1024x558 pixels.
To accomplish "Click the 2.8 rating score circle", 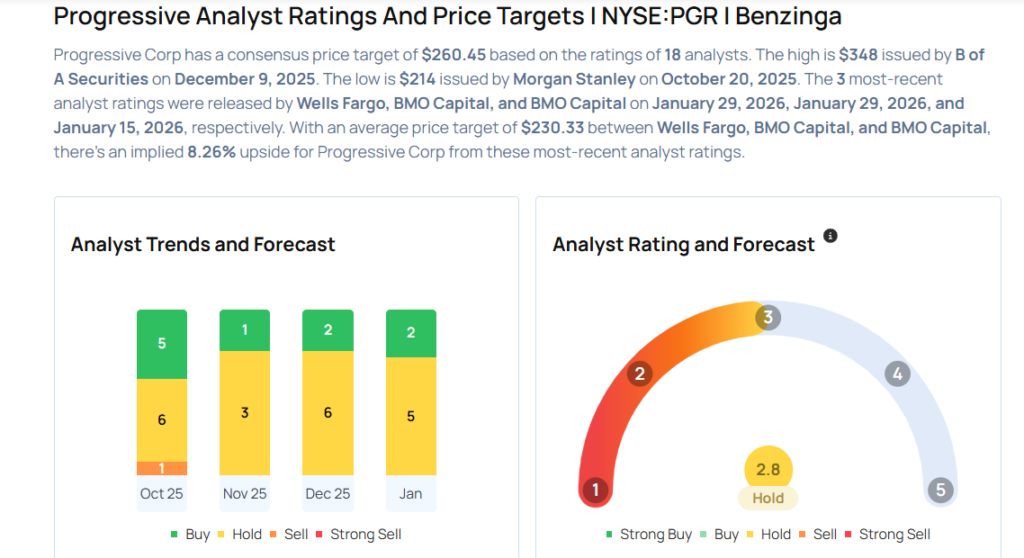I will point(768,470).
